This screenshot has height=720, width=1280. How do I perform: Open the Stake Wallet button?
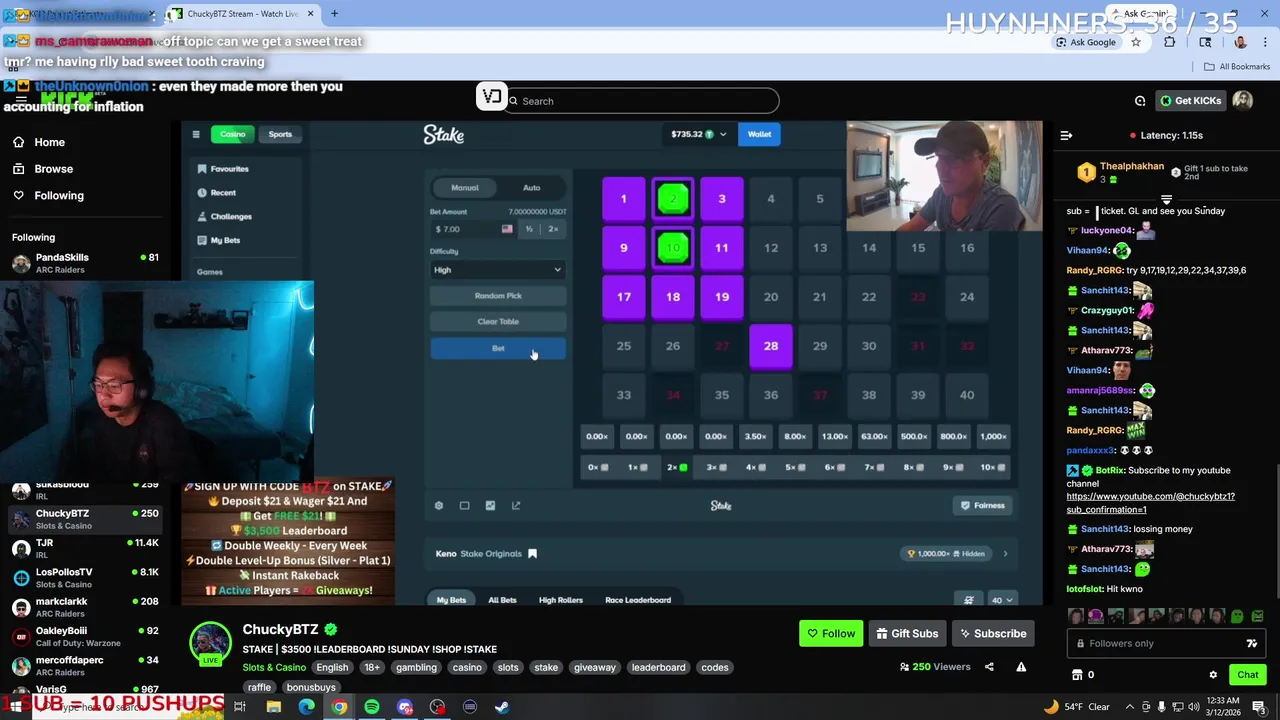point(759,134)
